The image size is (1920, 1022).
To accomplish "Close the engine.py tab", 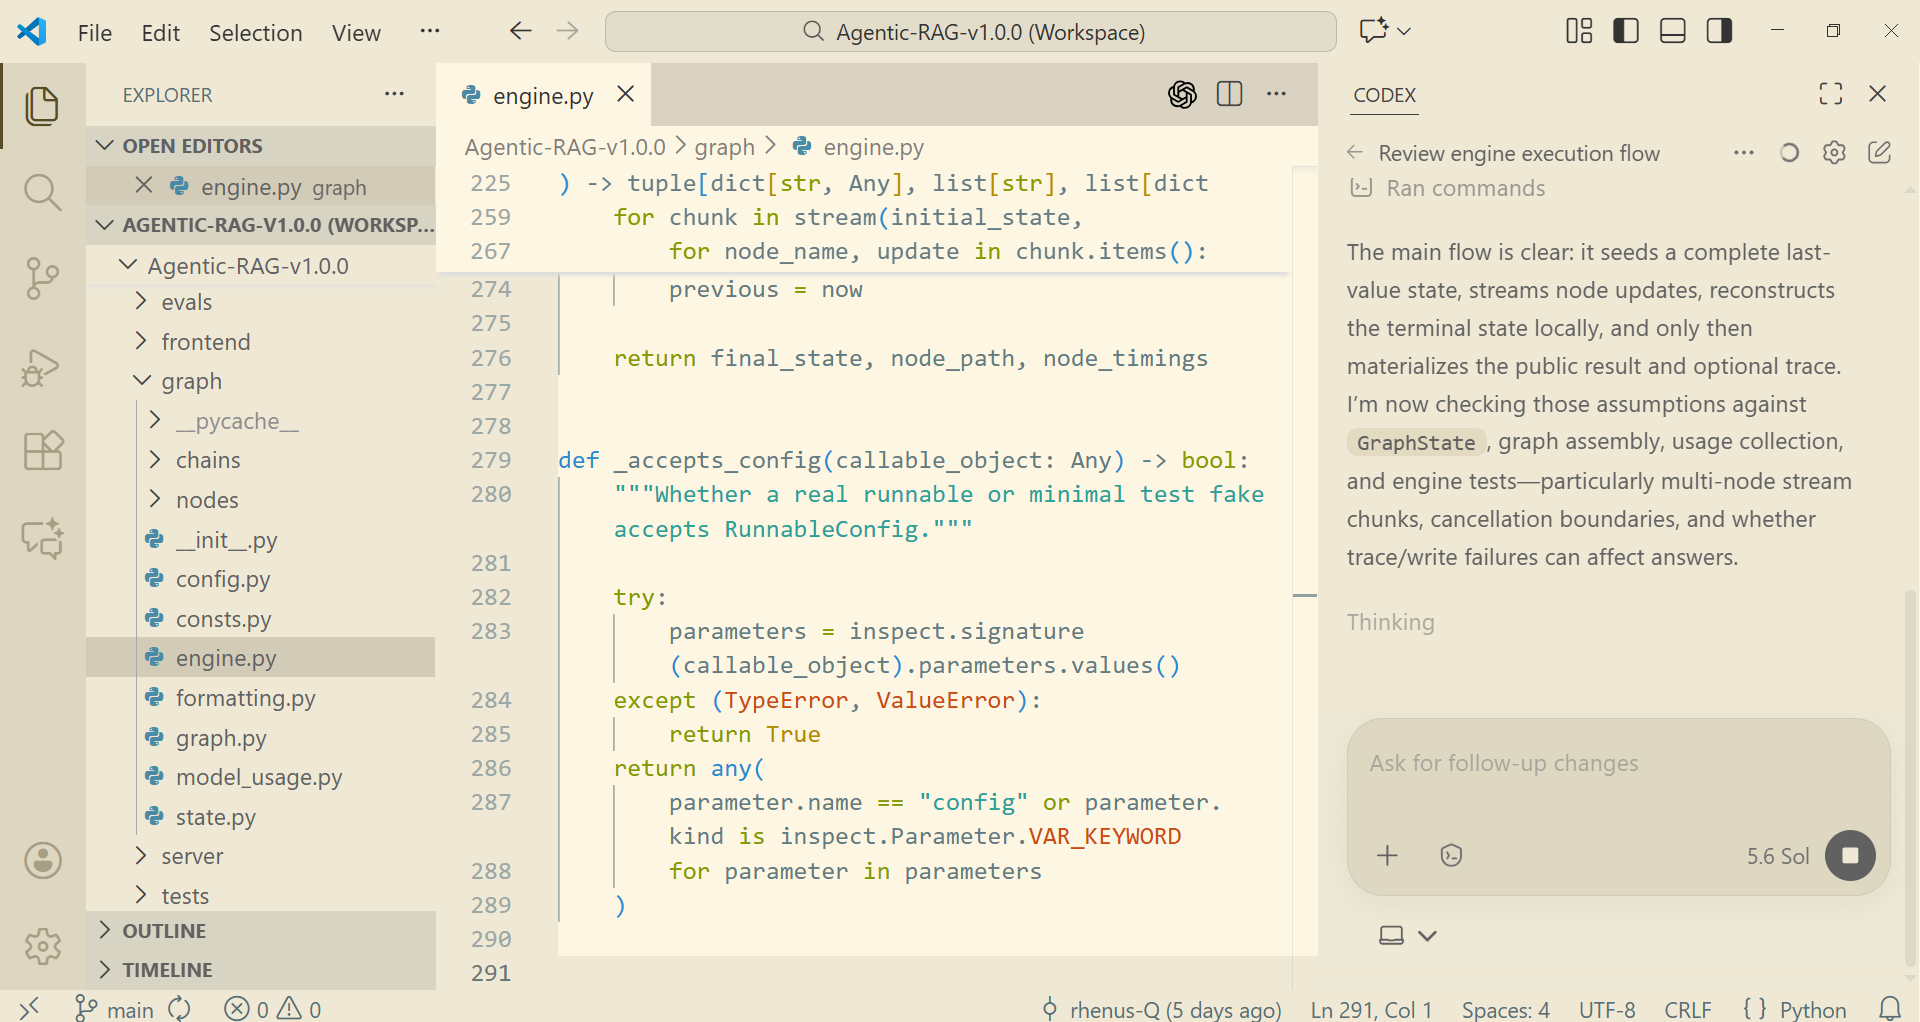I will (x=625, y=93).
